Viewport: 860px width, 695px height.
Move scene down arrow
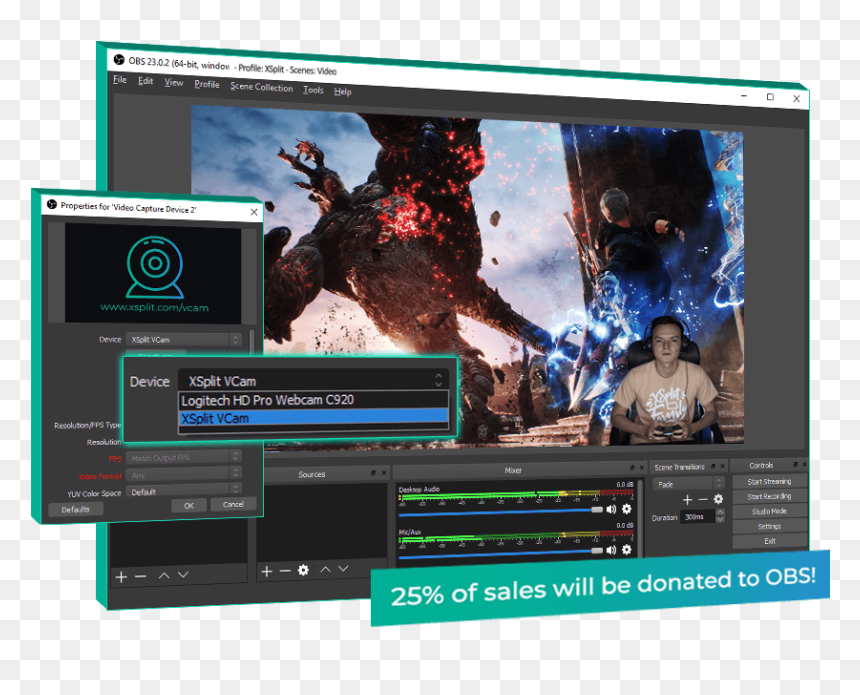coord(183,575)
